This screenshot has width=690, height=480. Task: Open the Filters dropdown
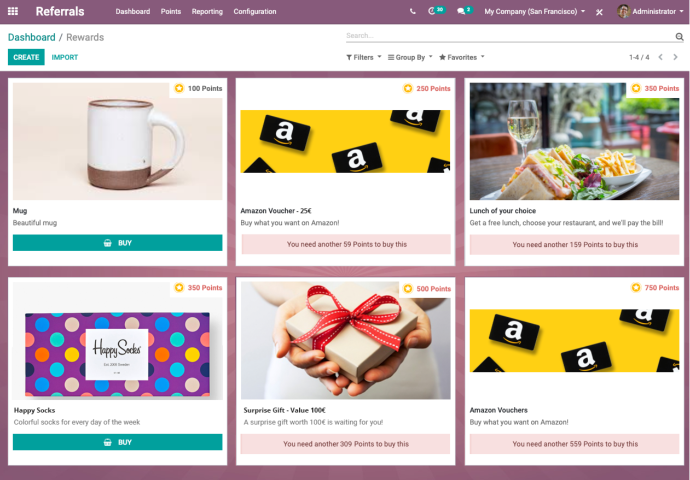(x=363, y=57)
